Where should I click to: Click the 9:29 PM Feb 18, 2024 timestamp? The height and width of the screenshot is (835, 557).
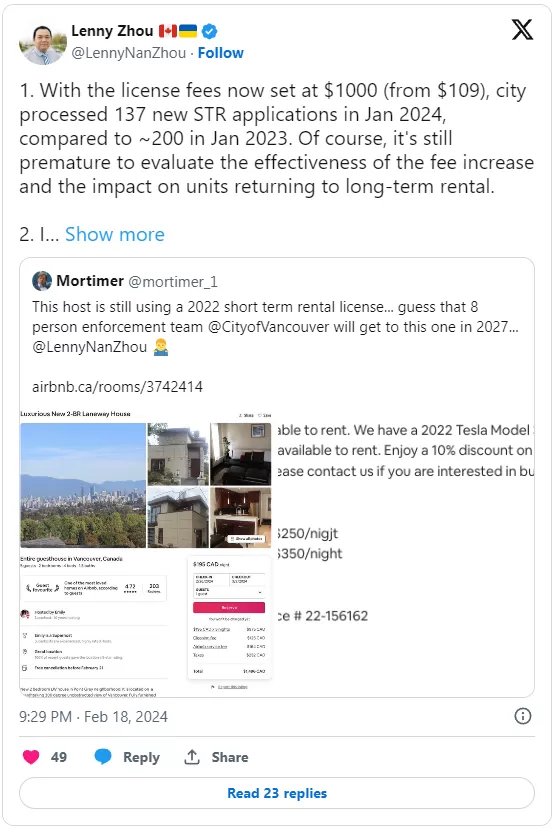(x=93, y=717)
